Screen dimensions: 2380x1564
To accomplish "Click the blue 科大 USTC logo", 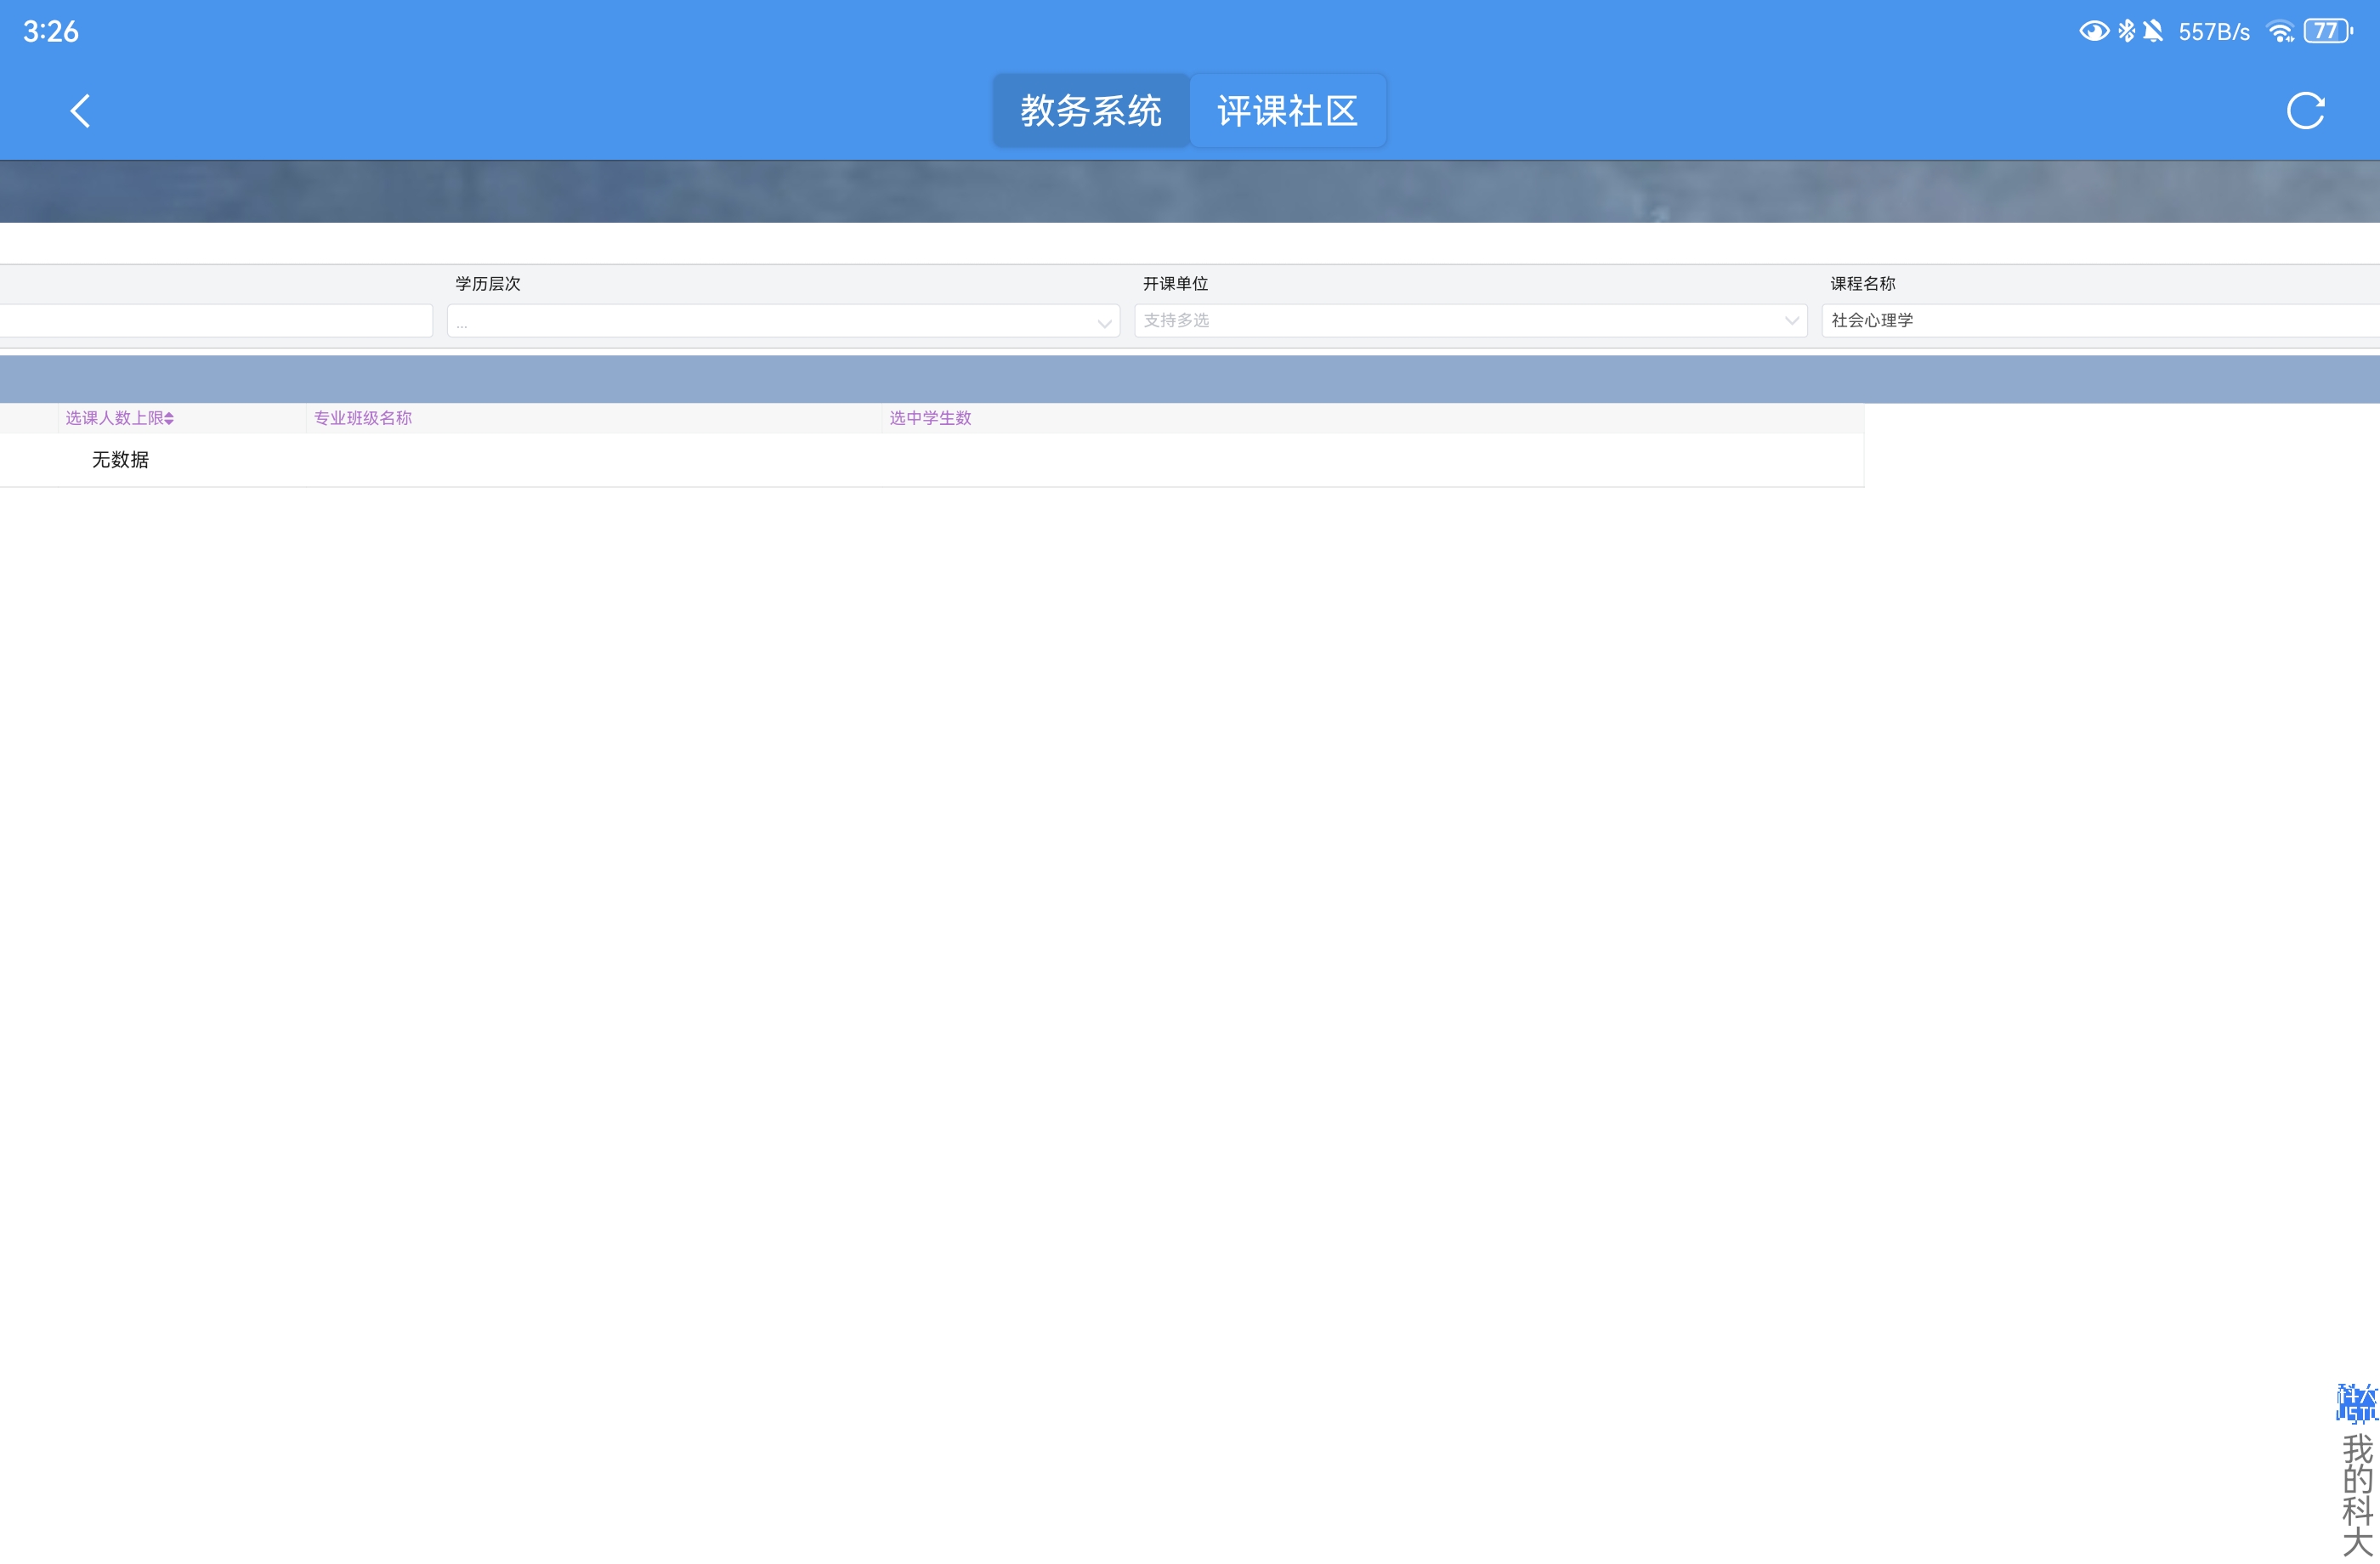I will point(2356,1403).
